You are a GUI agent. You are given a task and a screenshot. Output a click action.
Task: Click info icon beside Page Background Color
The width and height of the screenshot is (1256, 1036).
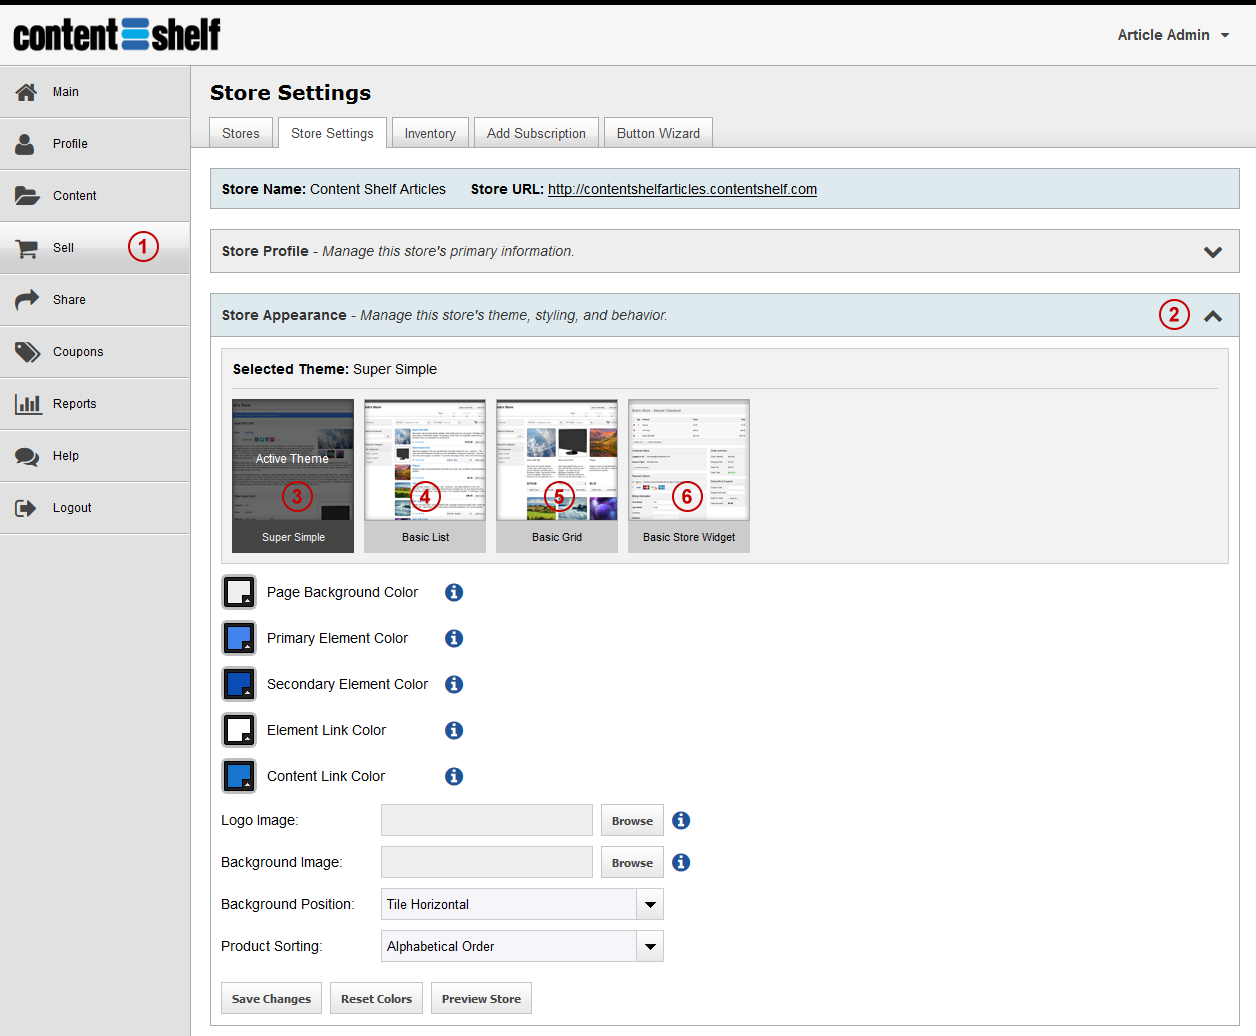pyautogui.click(x=454, y=592)
